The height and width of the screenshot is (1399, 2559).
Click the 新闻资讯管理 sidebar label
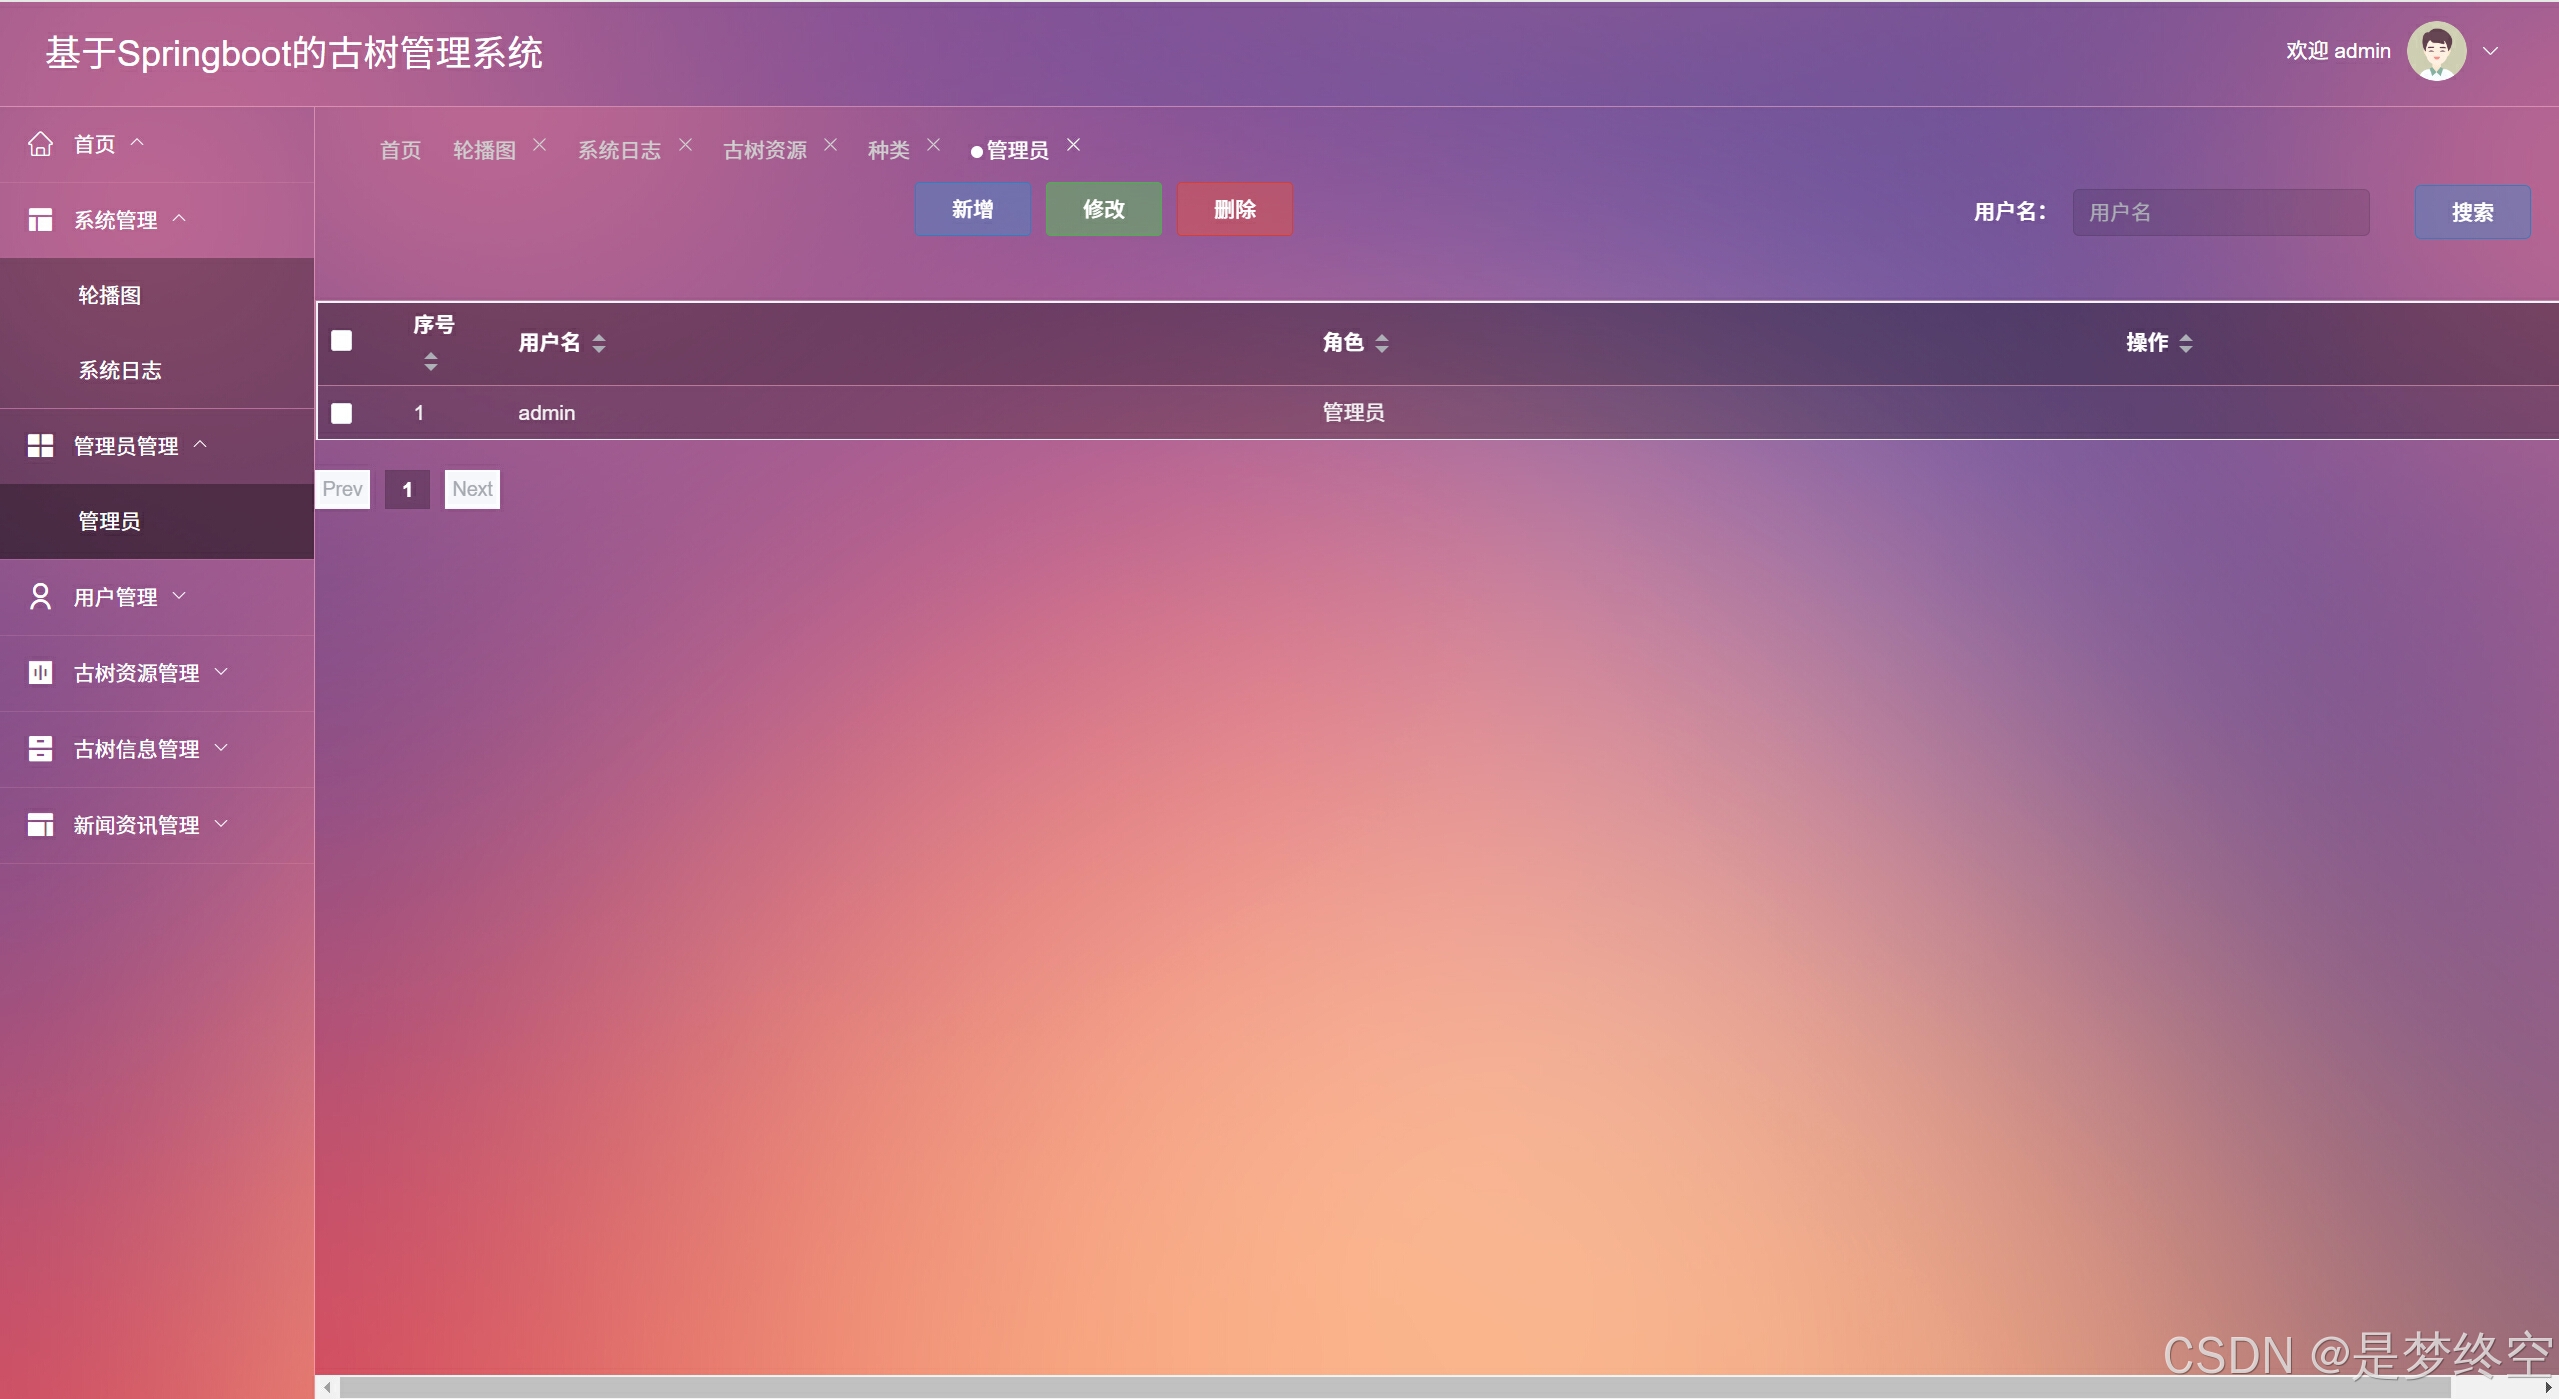tap(136, 825)
